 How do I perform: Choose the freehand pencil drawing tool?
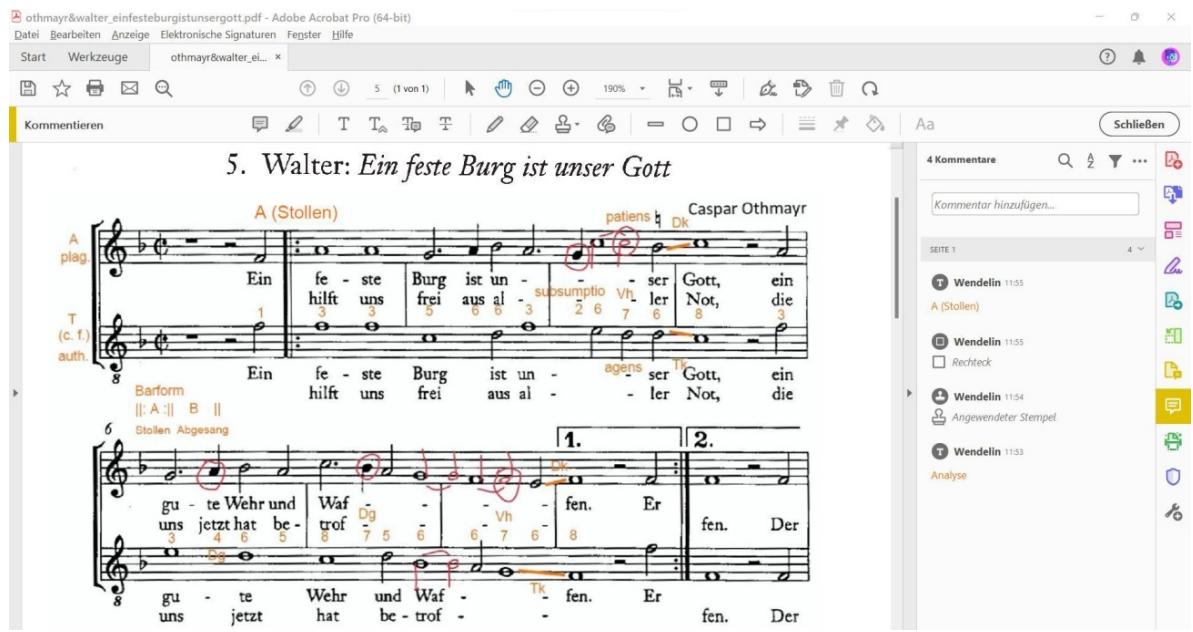tap(495, 124)
